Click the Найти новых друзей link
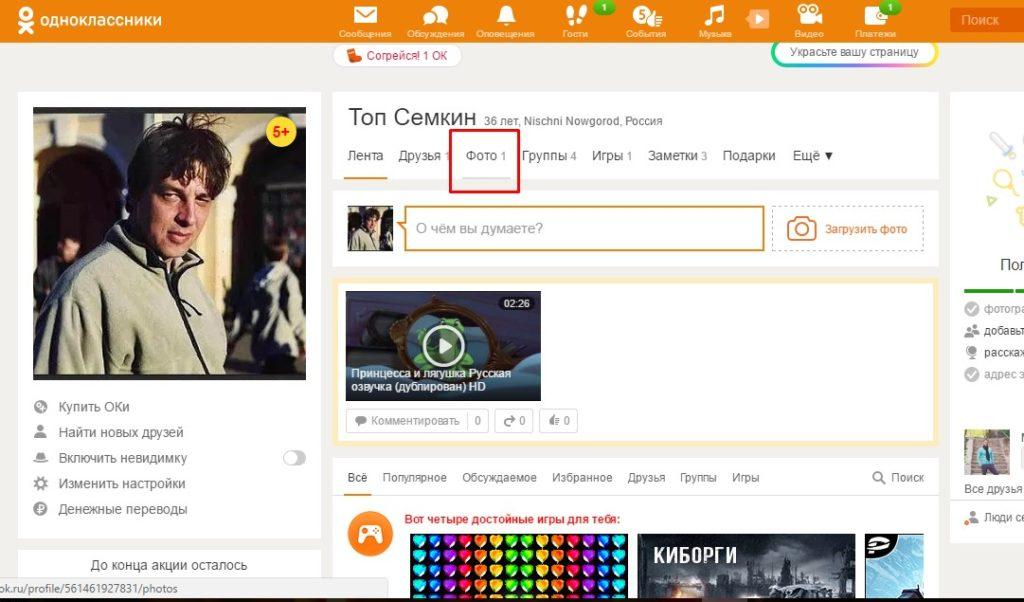This screenshot has width=1024, height=602. coord(121,432)
